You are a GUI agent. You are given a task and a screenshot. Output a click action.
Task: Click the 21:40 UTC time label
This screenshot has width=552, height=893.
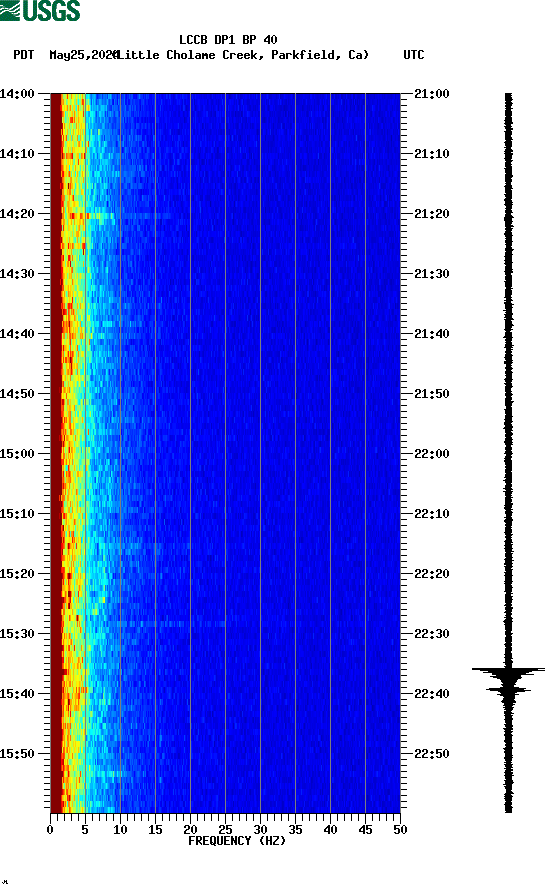click(432, 334)
